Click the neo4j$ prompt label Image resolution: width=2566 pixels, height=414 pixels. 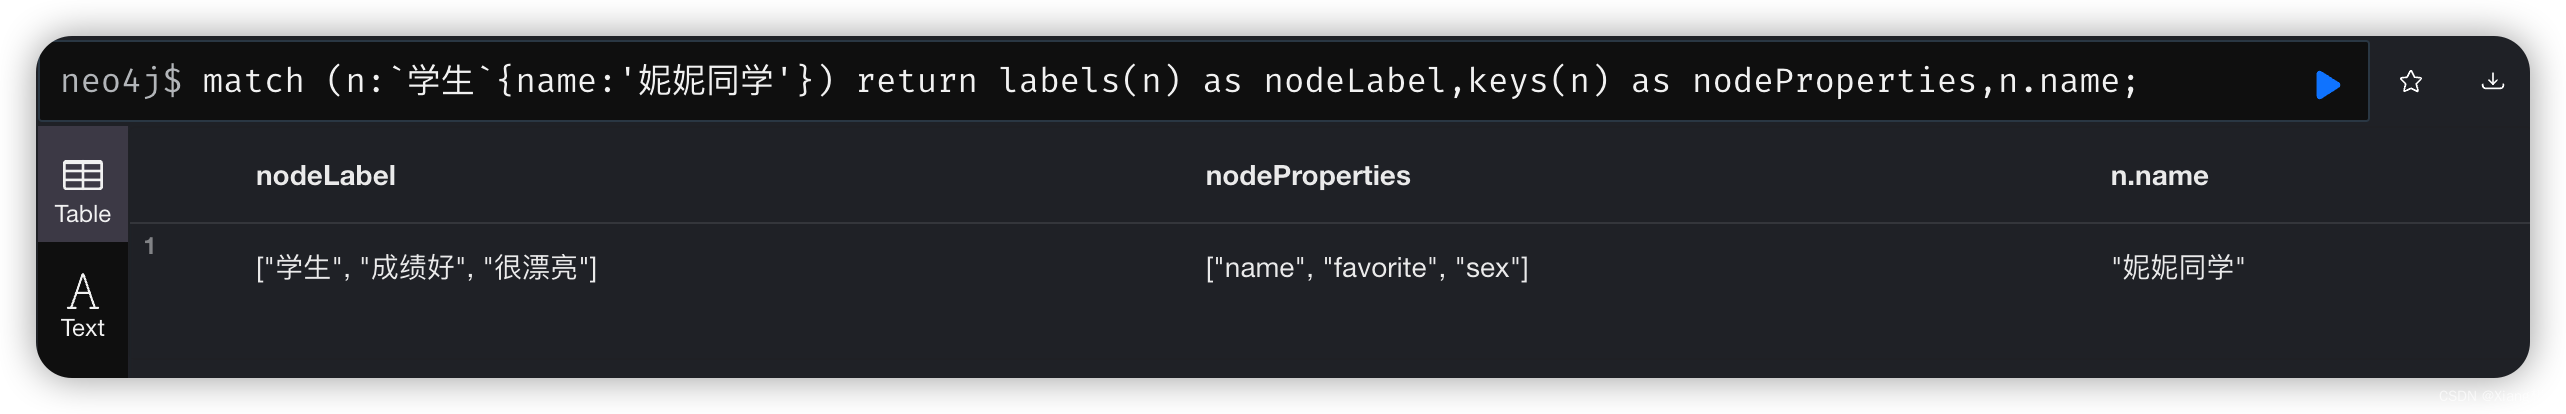point(121,81)
